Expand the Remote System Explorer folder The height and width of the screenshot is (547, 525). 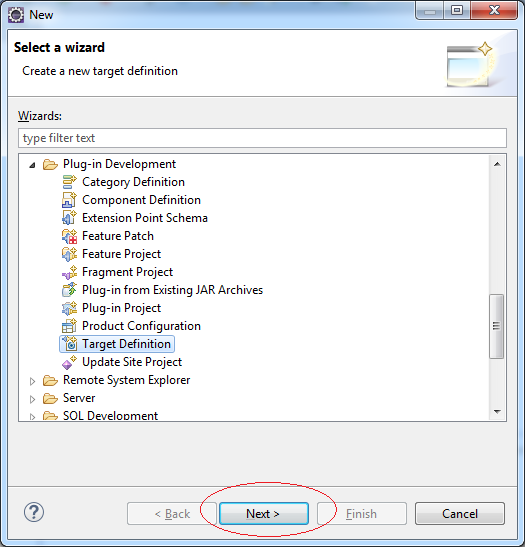[x=32, y=381]
